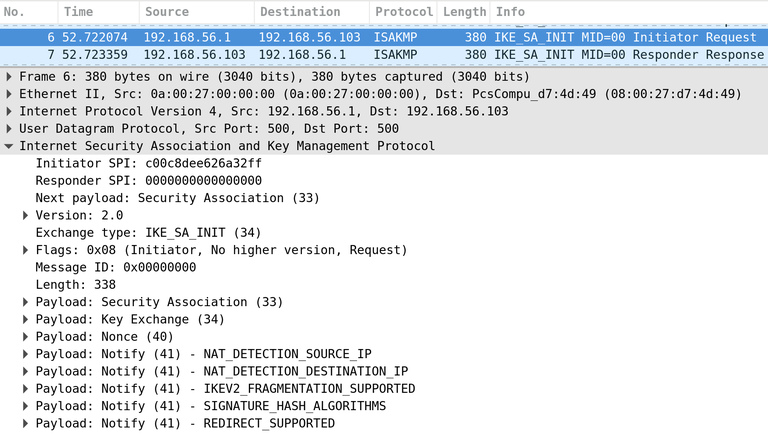Expand the Ethernet II section

(8, 94)
